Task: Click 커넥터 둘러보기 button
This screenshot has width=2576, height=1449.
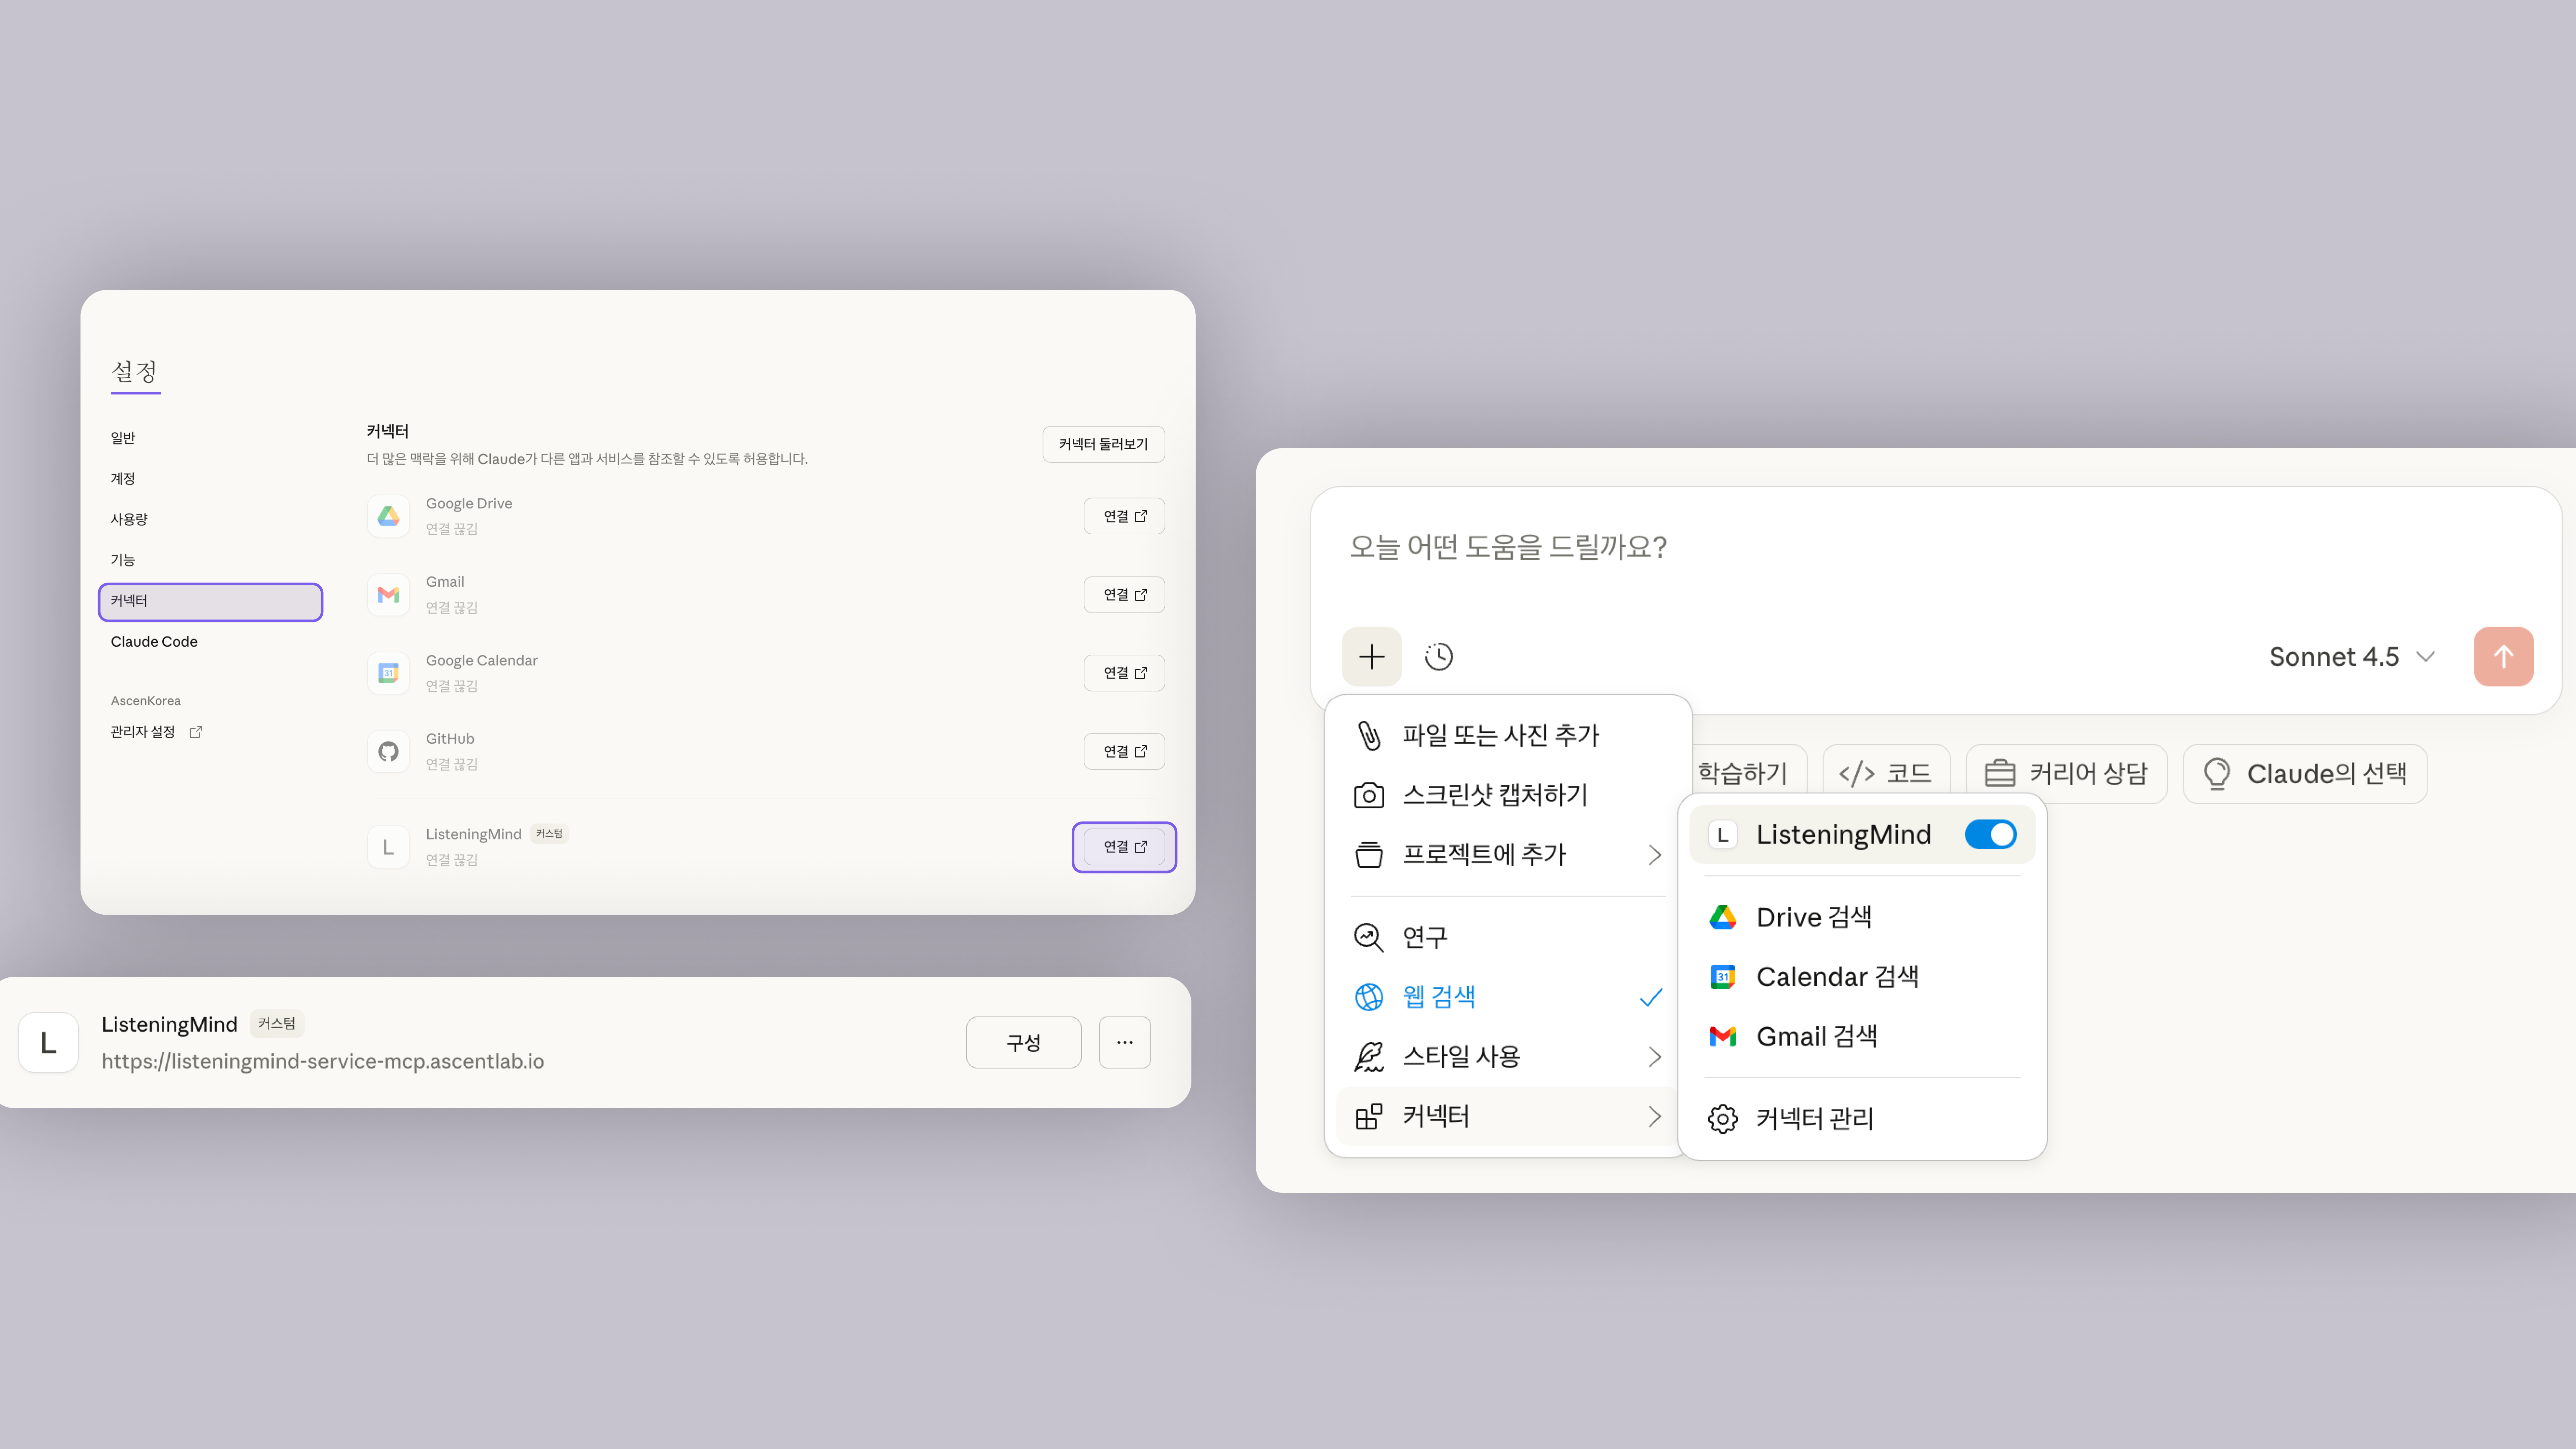Action: click(1103, 444)
